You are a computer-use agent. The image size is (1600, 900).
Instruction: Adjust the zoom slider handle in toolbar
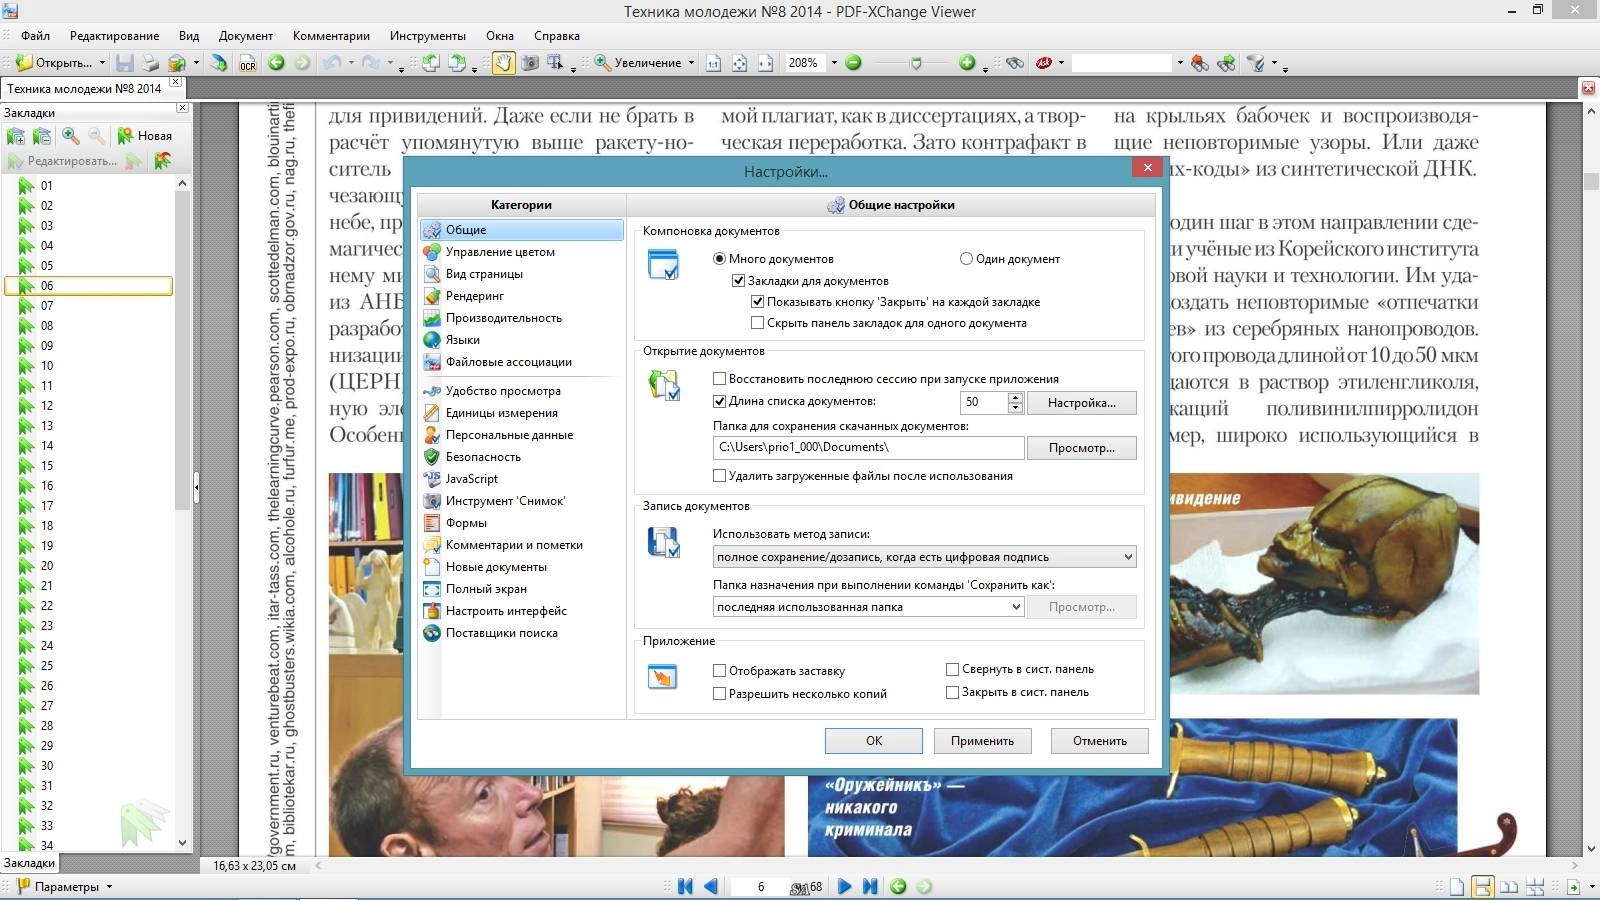coord(916,63)
